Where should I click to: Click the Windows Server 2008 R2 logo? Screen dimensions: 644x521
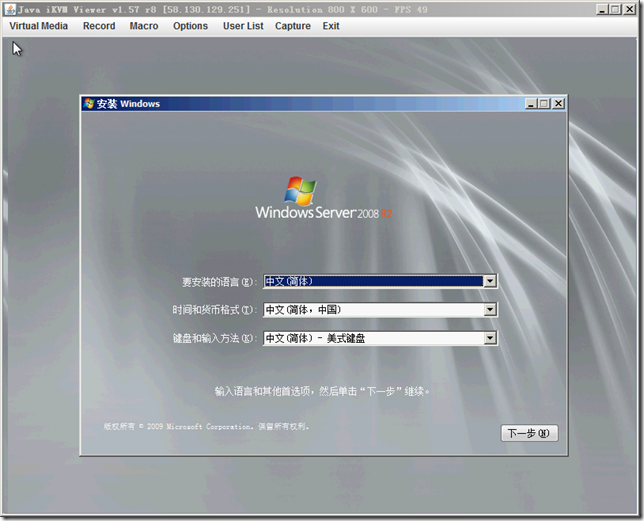point(323,198)
